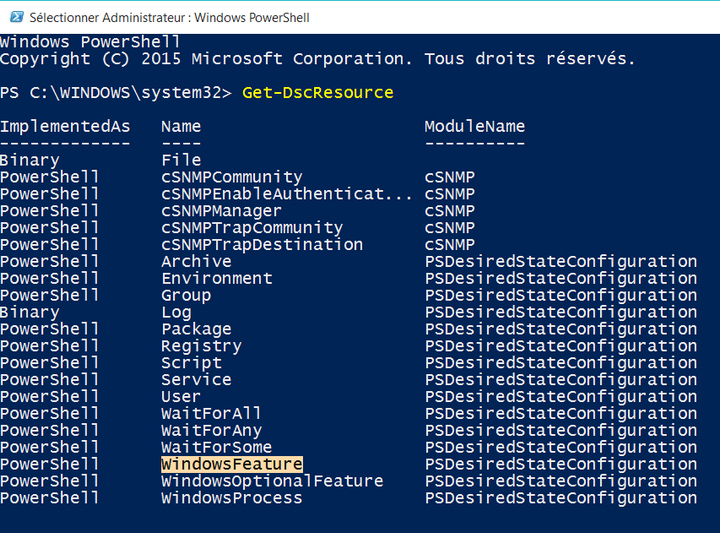Select the highlighted WindowsFeature resource name
The image size is (720, 533).
[x=231, y=464]
